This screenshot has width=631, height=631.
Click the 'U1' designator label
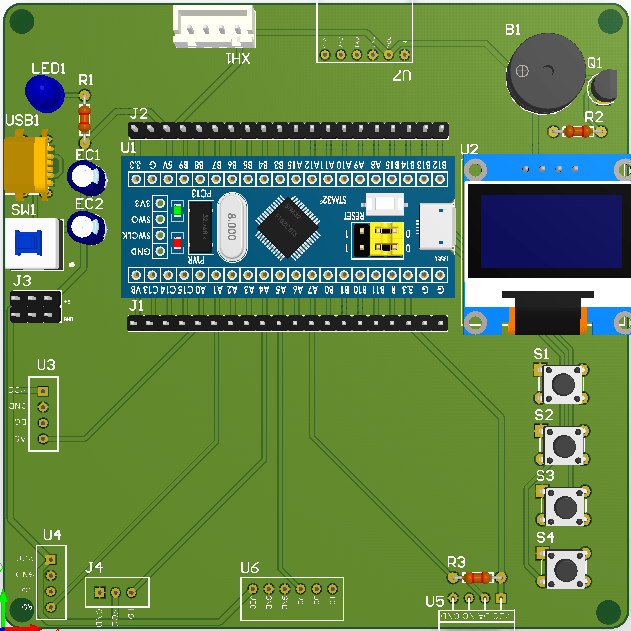[128, 148]
